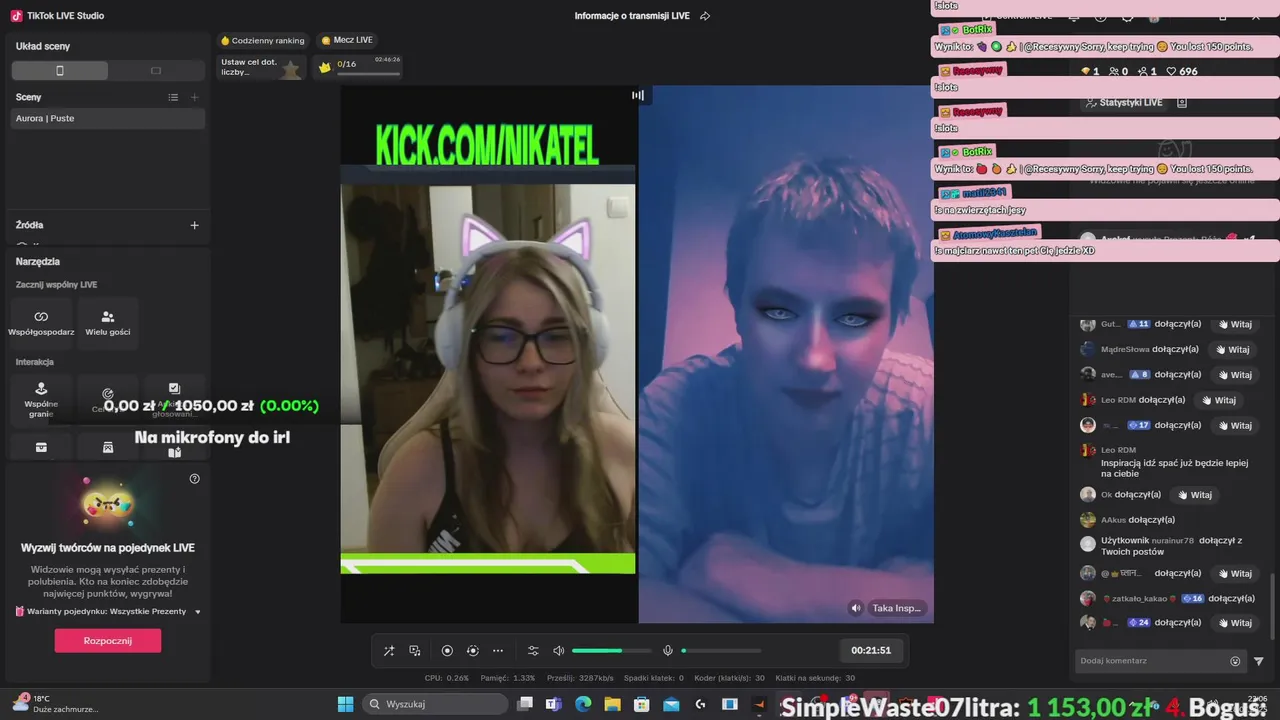This screenshot has width=1280, height=720.
Task: Open the Statystyki LIVE button
Action: (1123, 102)
